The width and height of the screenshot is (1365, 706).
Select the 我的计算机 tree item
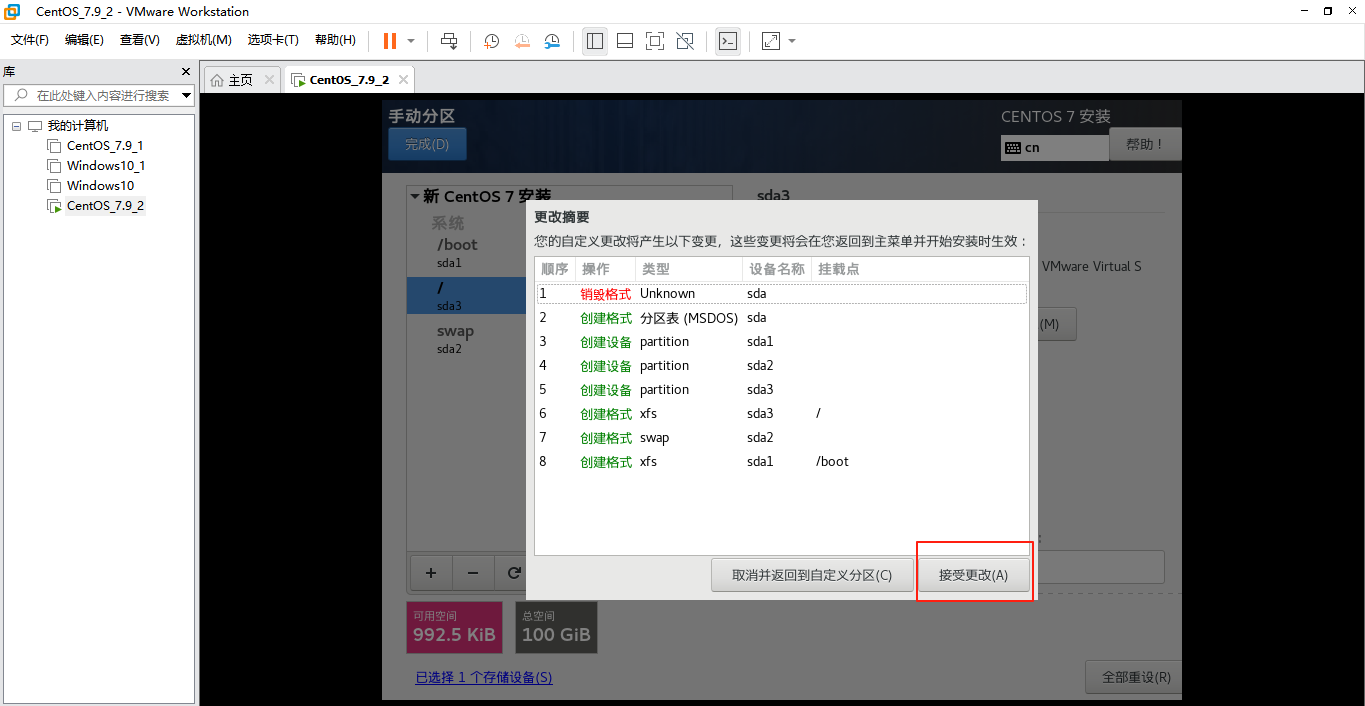(78, 126)
